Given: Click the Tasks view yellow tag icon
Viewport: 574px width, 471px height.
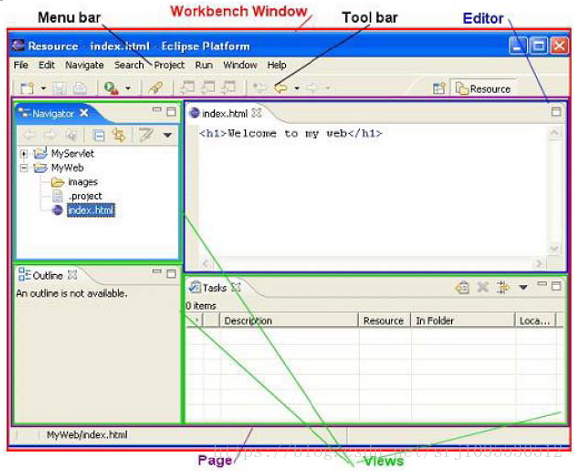Looking at the screenshot, I should (462, 287).
